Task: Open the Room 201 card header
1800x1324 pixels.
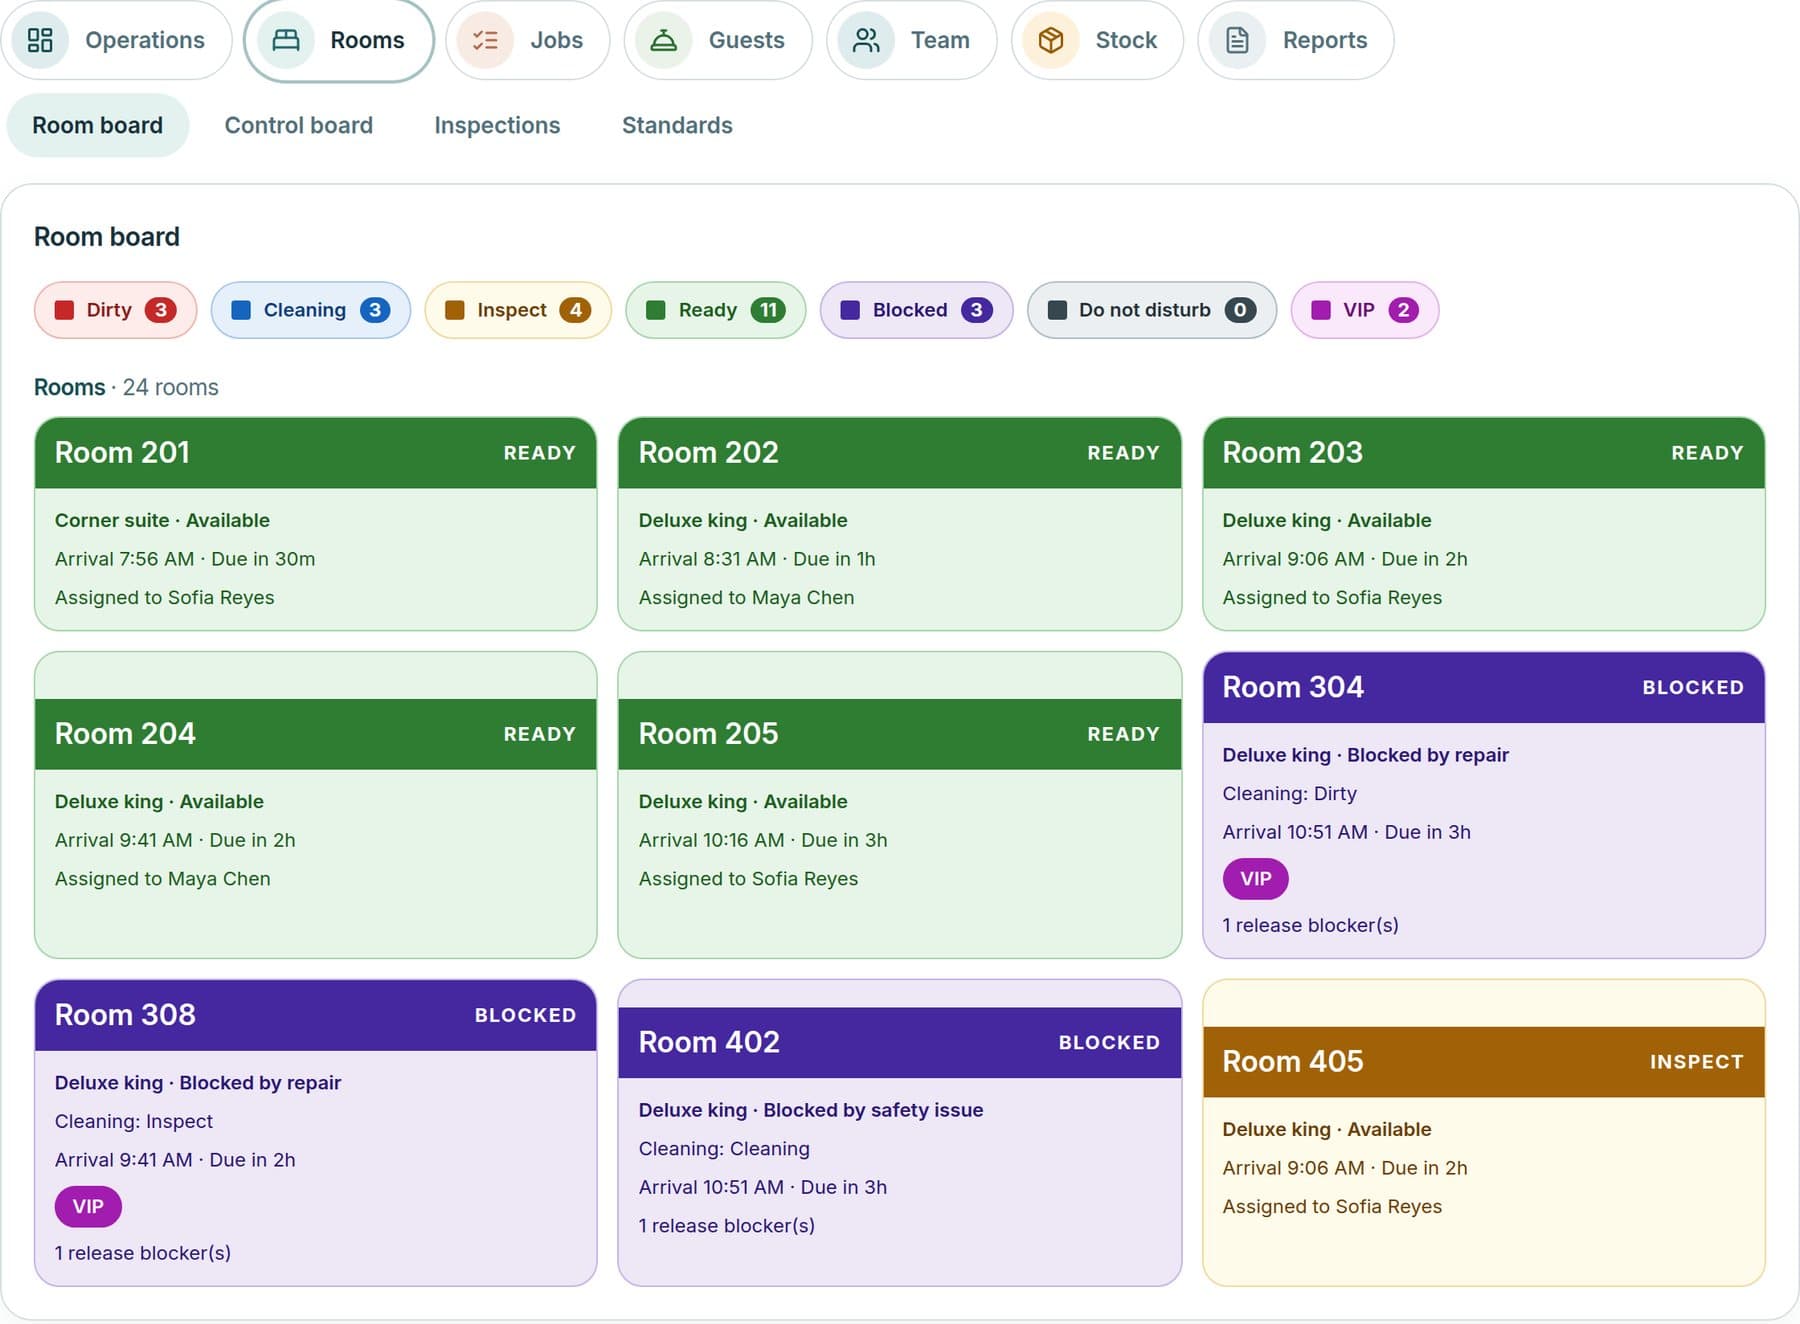Action: (x=316, y=453)
